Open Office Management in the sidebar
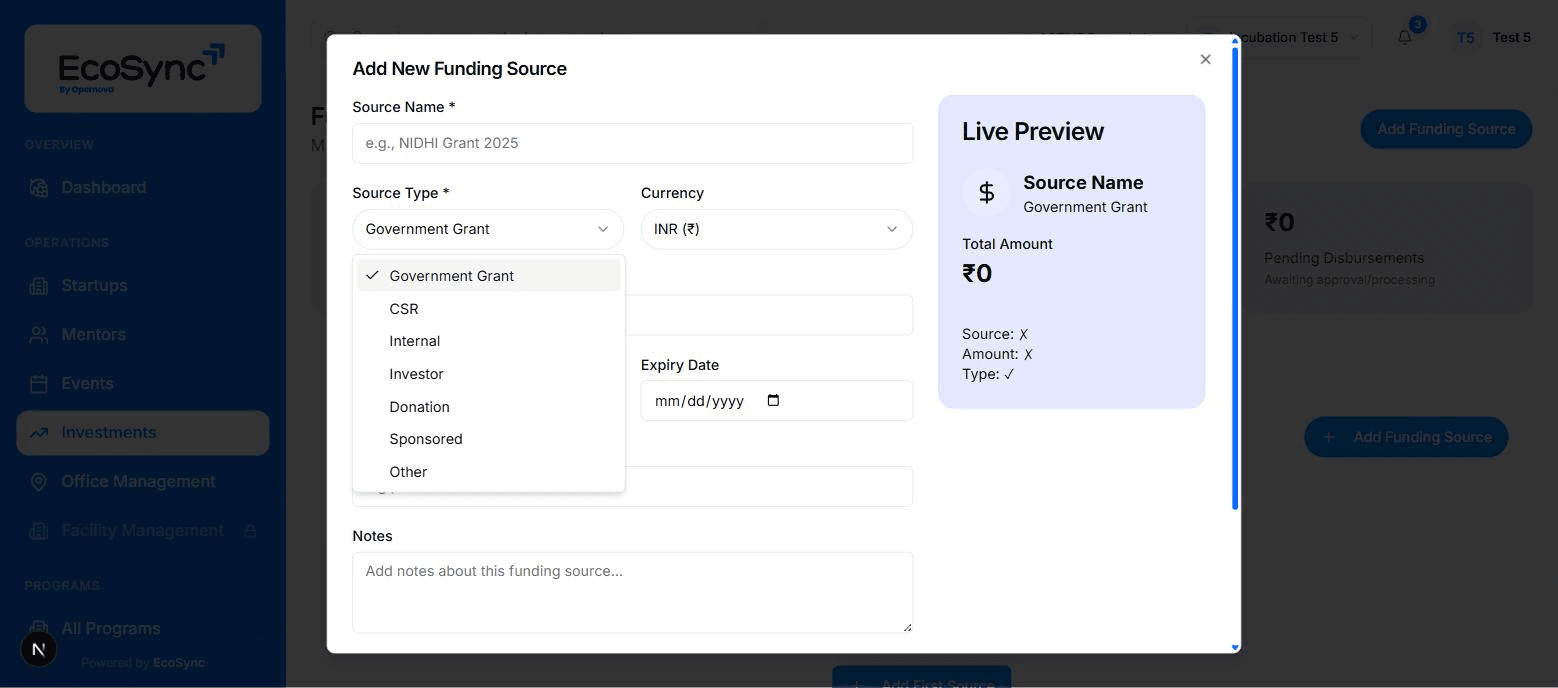This screenshot has width=1558, height=688. pos(143,481)
